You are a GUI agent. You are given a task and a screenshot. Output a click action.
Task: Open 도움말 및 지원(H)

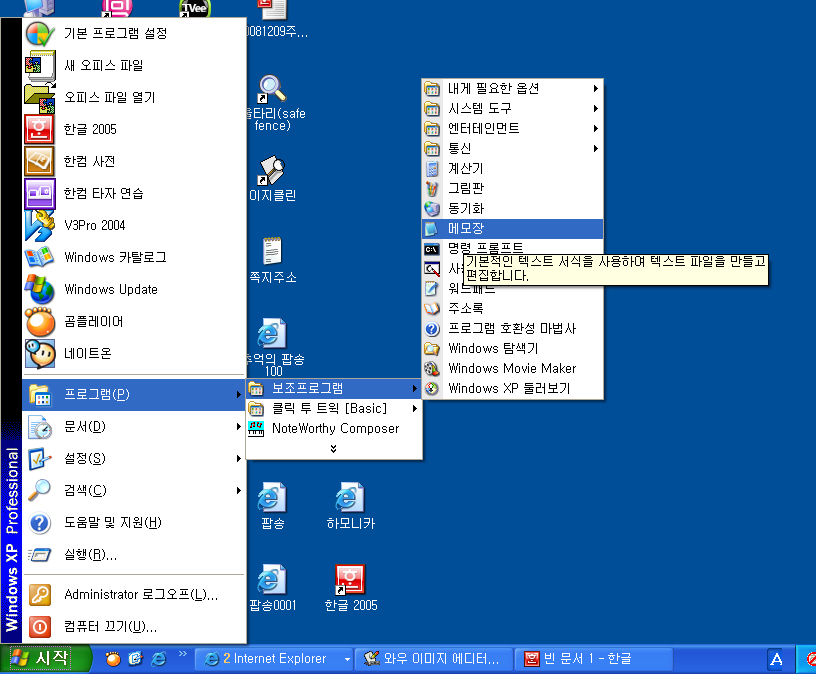coord(134,523)
